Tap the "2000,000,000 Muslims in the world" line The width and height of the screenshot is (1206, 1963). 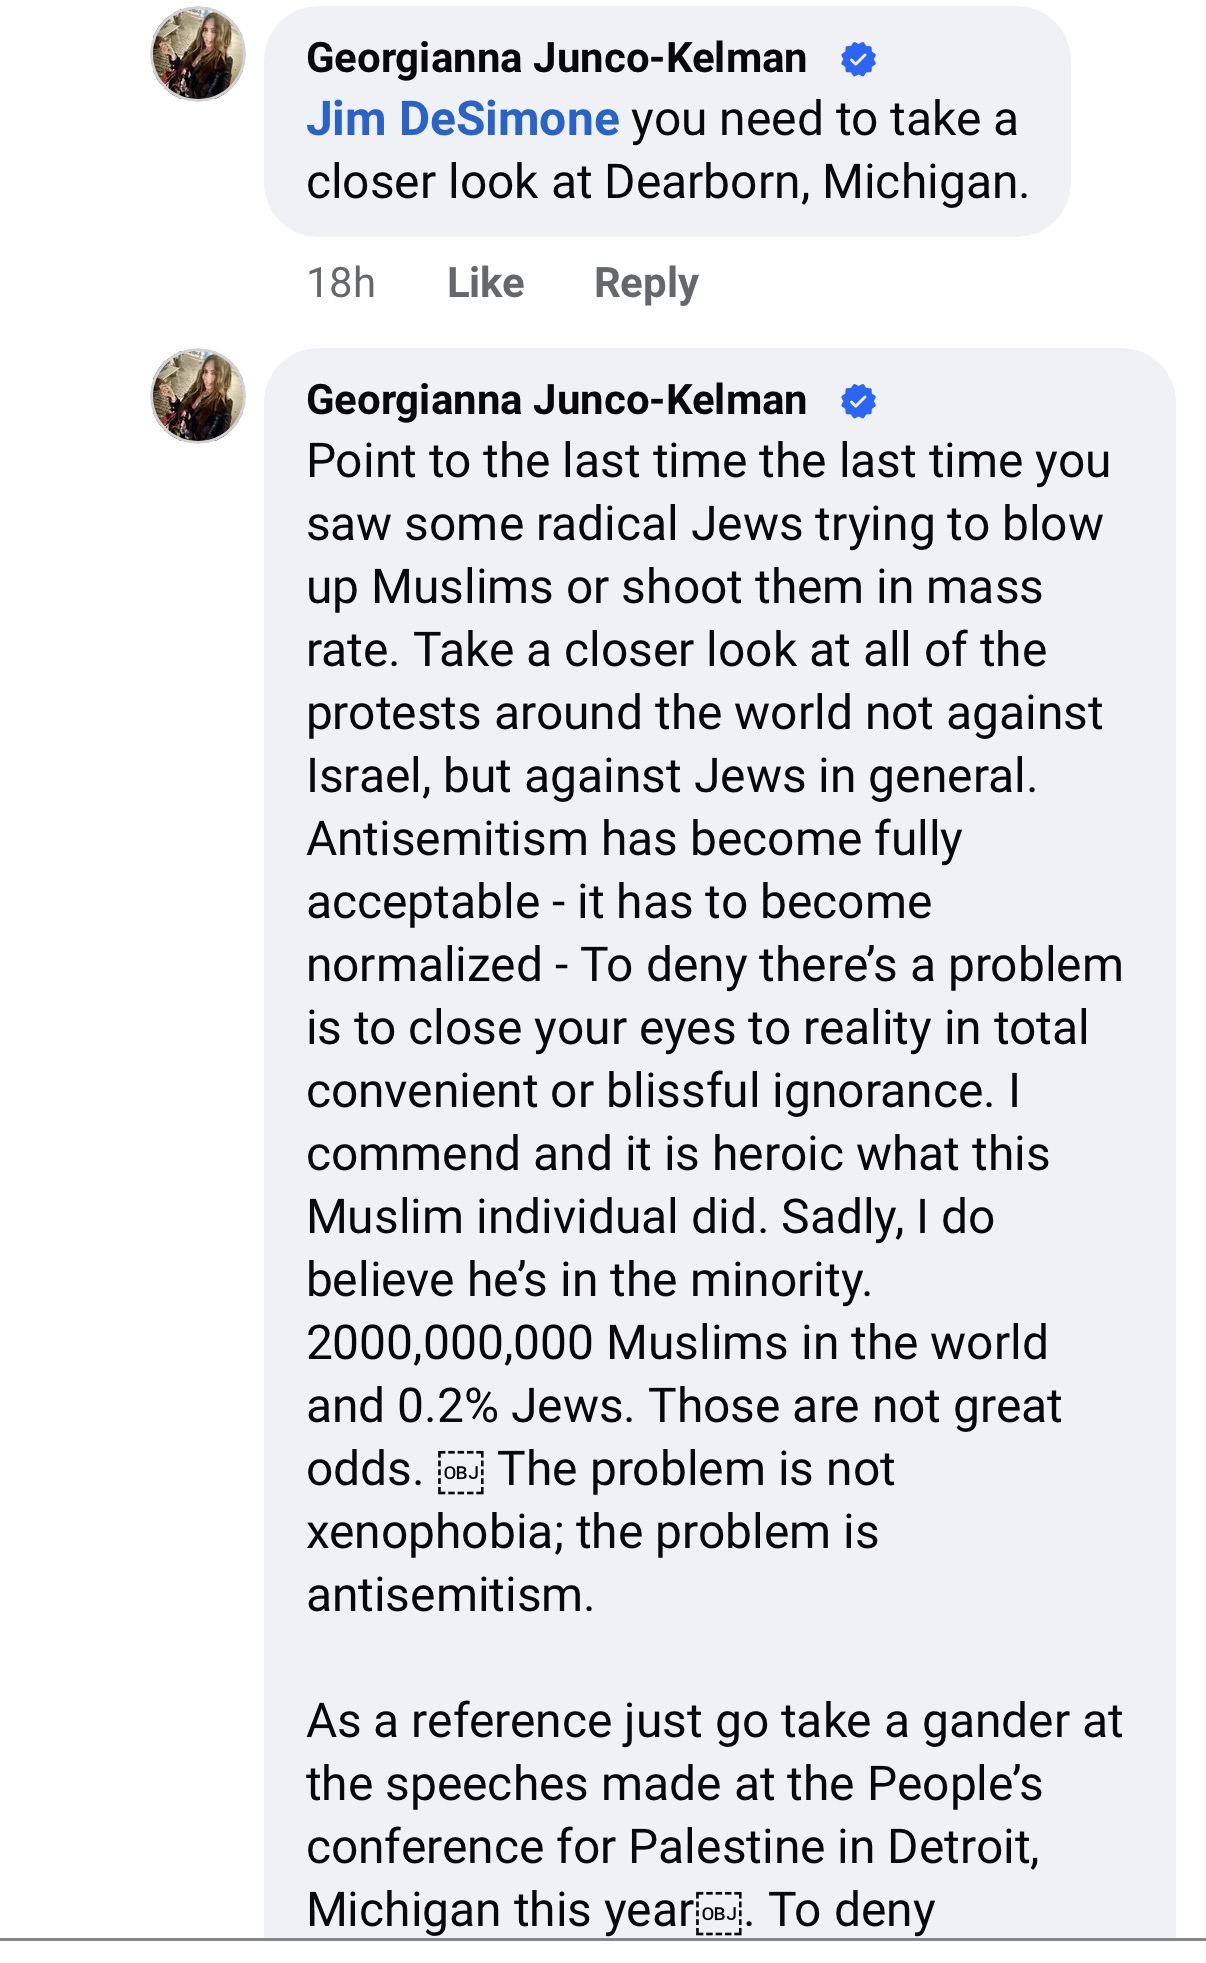click(x=677, y=1343)
